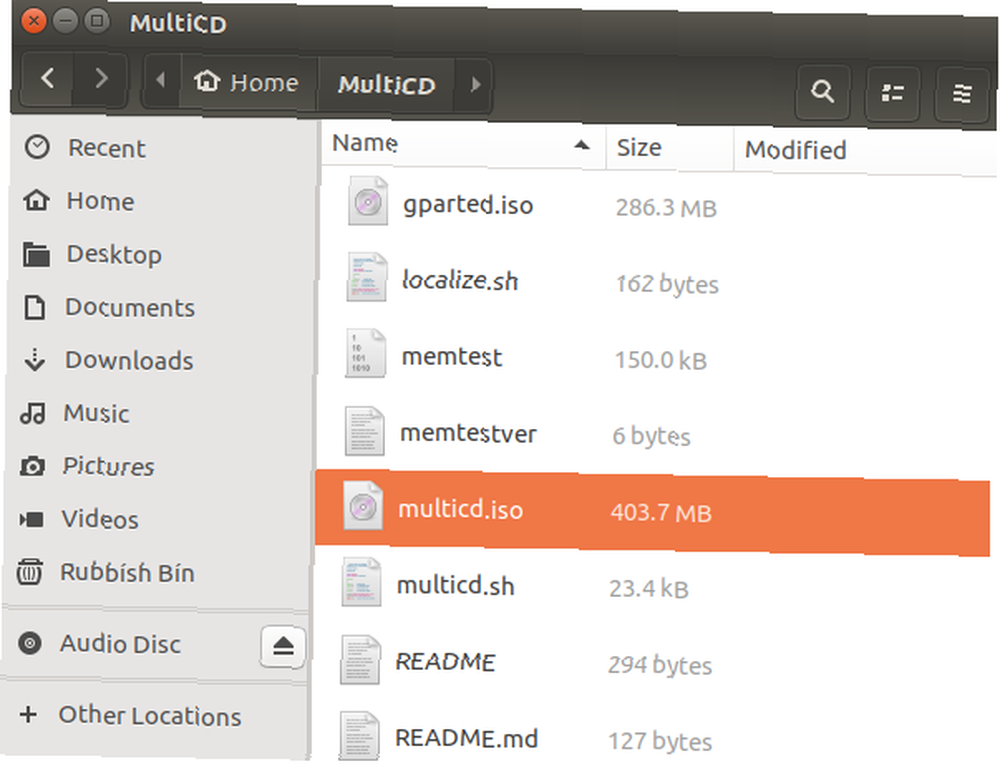This screenshot has width=1000, height=774.
Task: Go back with the left arrow button
Action: tap(48, 78)
